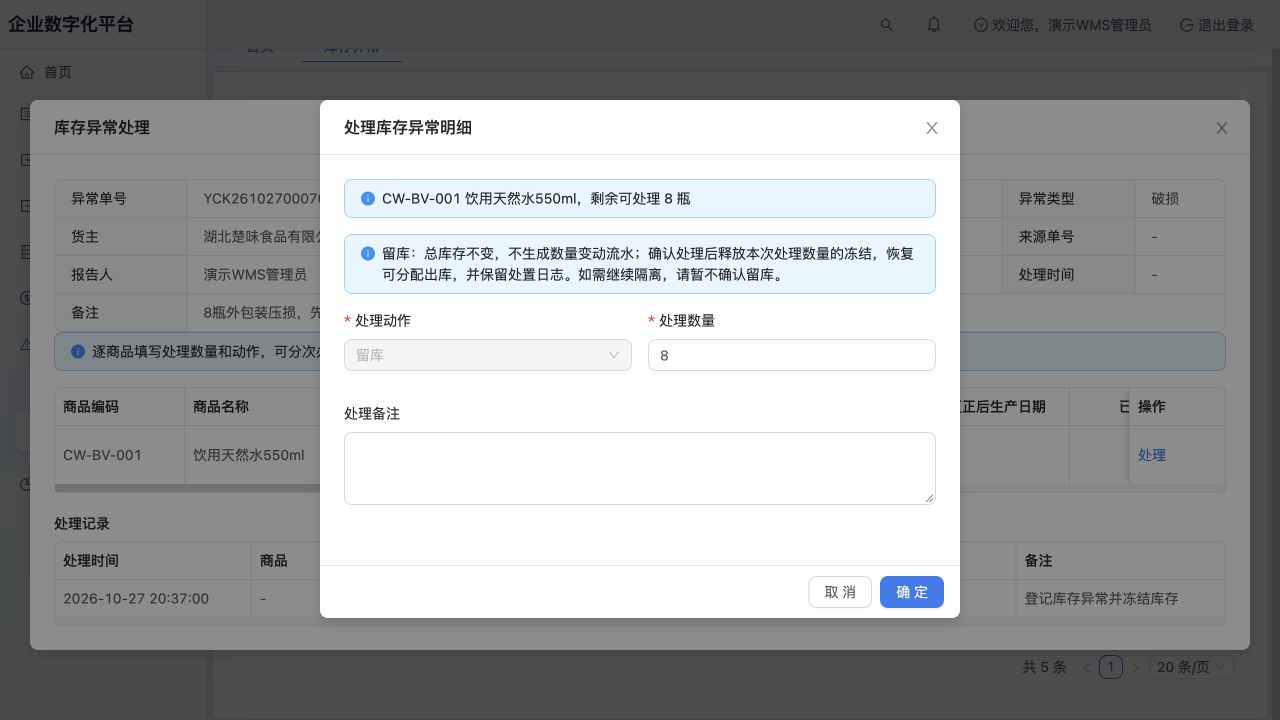This screenshot has height=720, width=1280.
Task: Click the 异常类型 label cell
Action: click(1070, 199)
